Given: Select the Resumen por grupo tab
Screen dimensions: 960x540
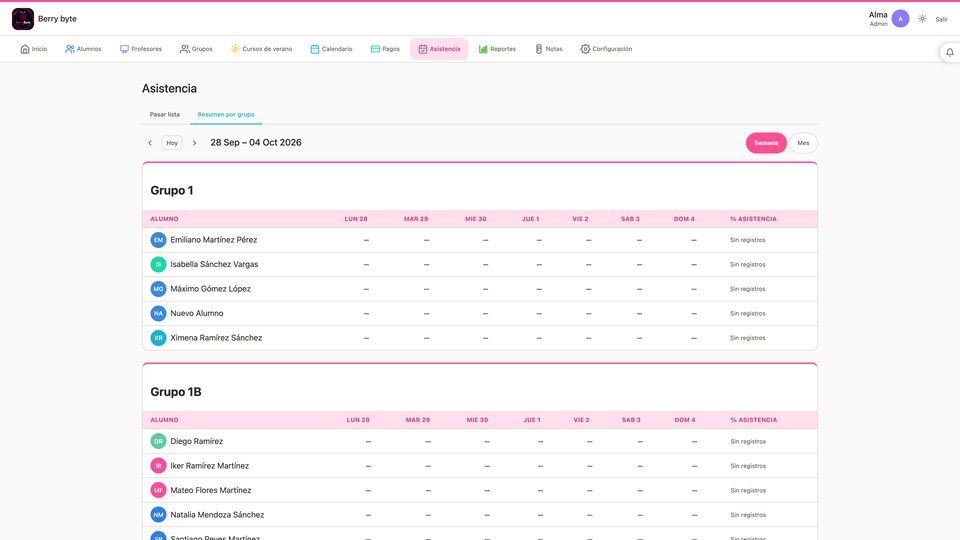Looking at the screenshot, I should (226, 114).
